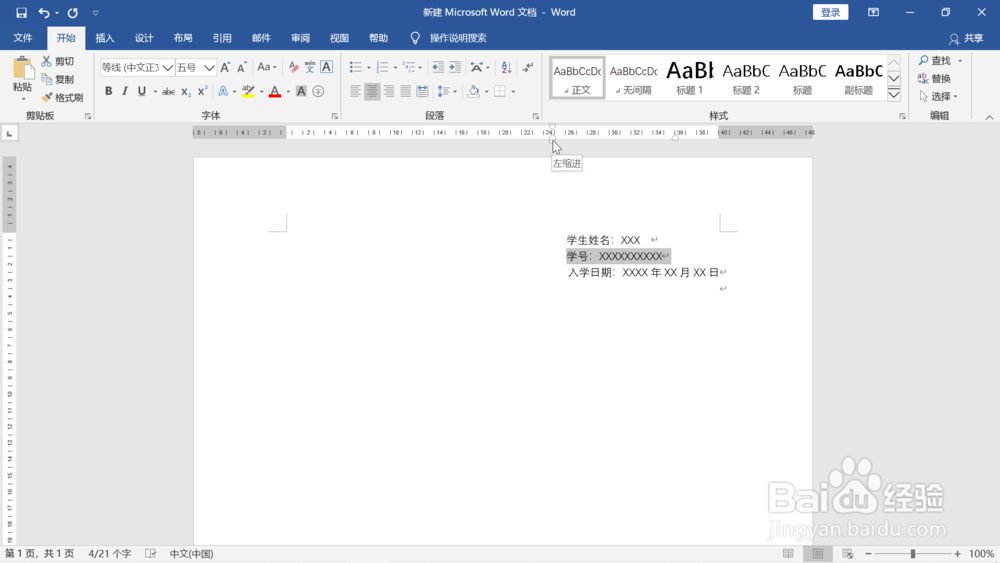Expand the styles gallery with the more arrow
Image resolution: width=1000 pixels, height=563 pixels.
tap(894, 94)
